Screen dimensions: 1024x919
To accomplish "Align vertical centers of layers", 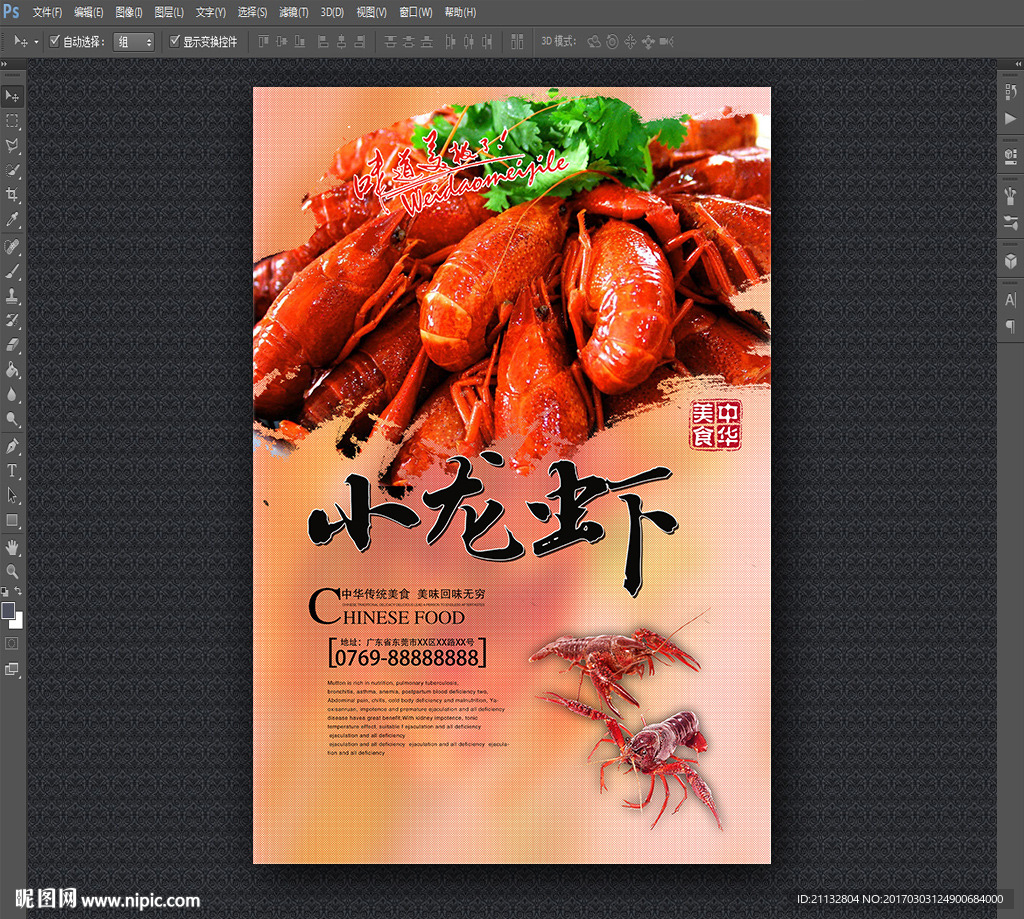I will pyautogui.click(x=281, y=42).
